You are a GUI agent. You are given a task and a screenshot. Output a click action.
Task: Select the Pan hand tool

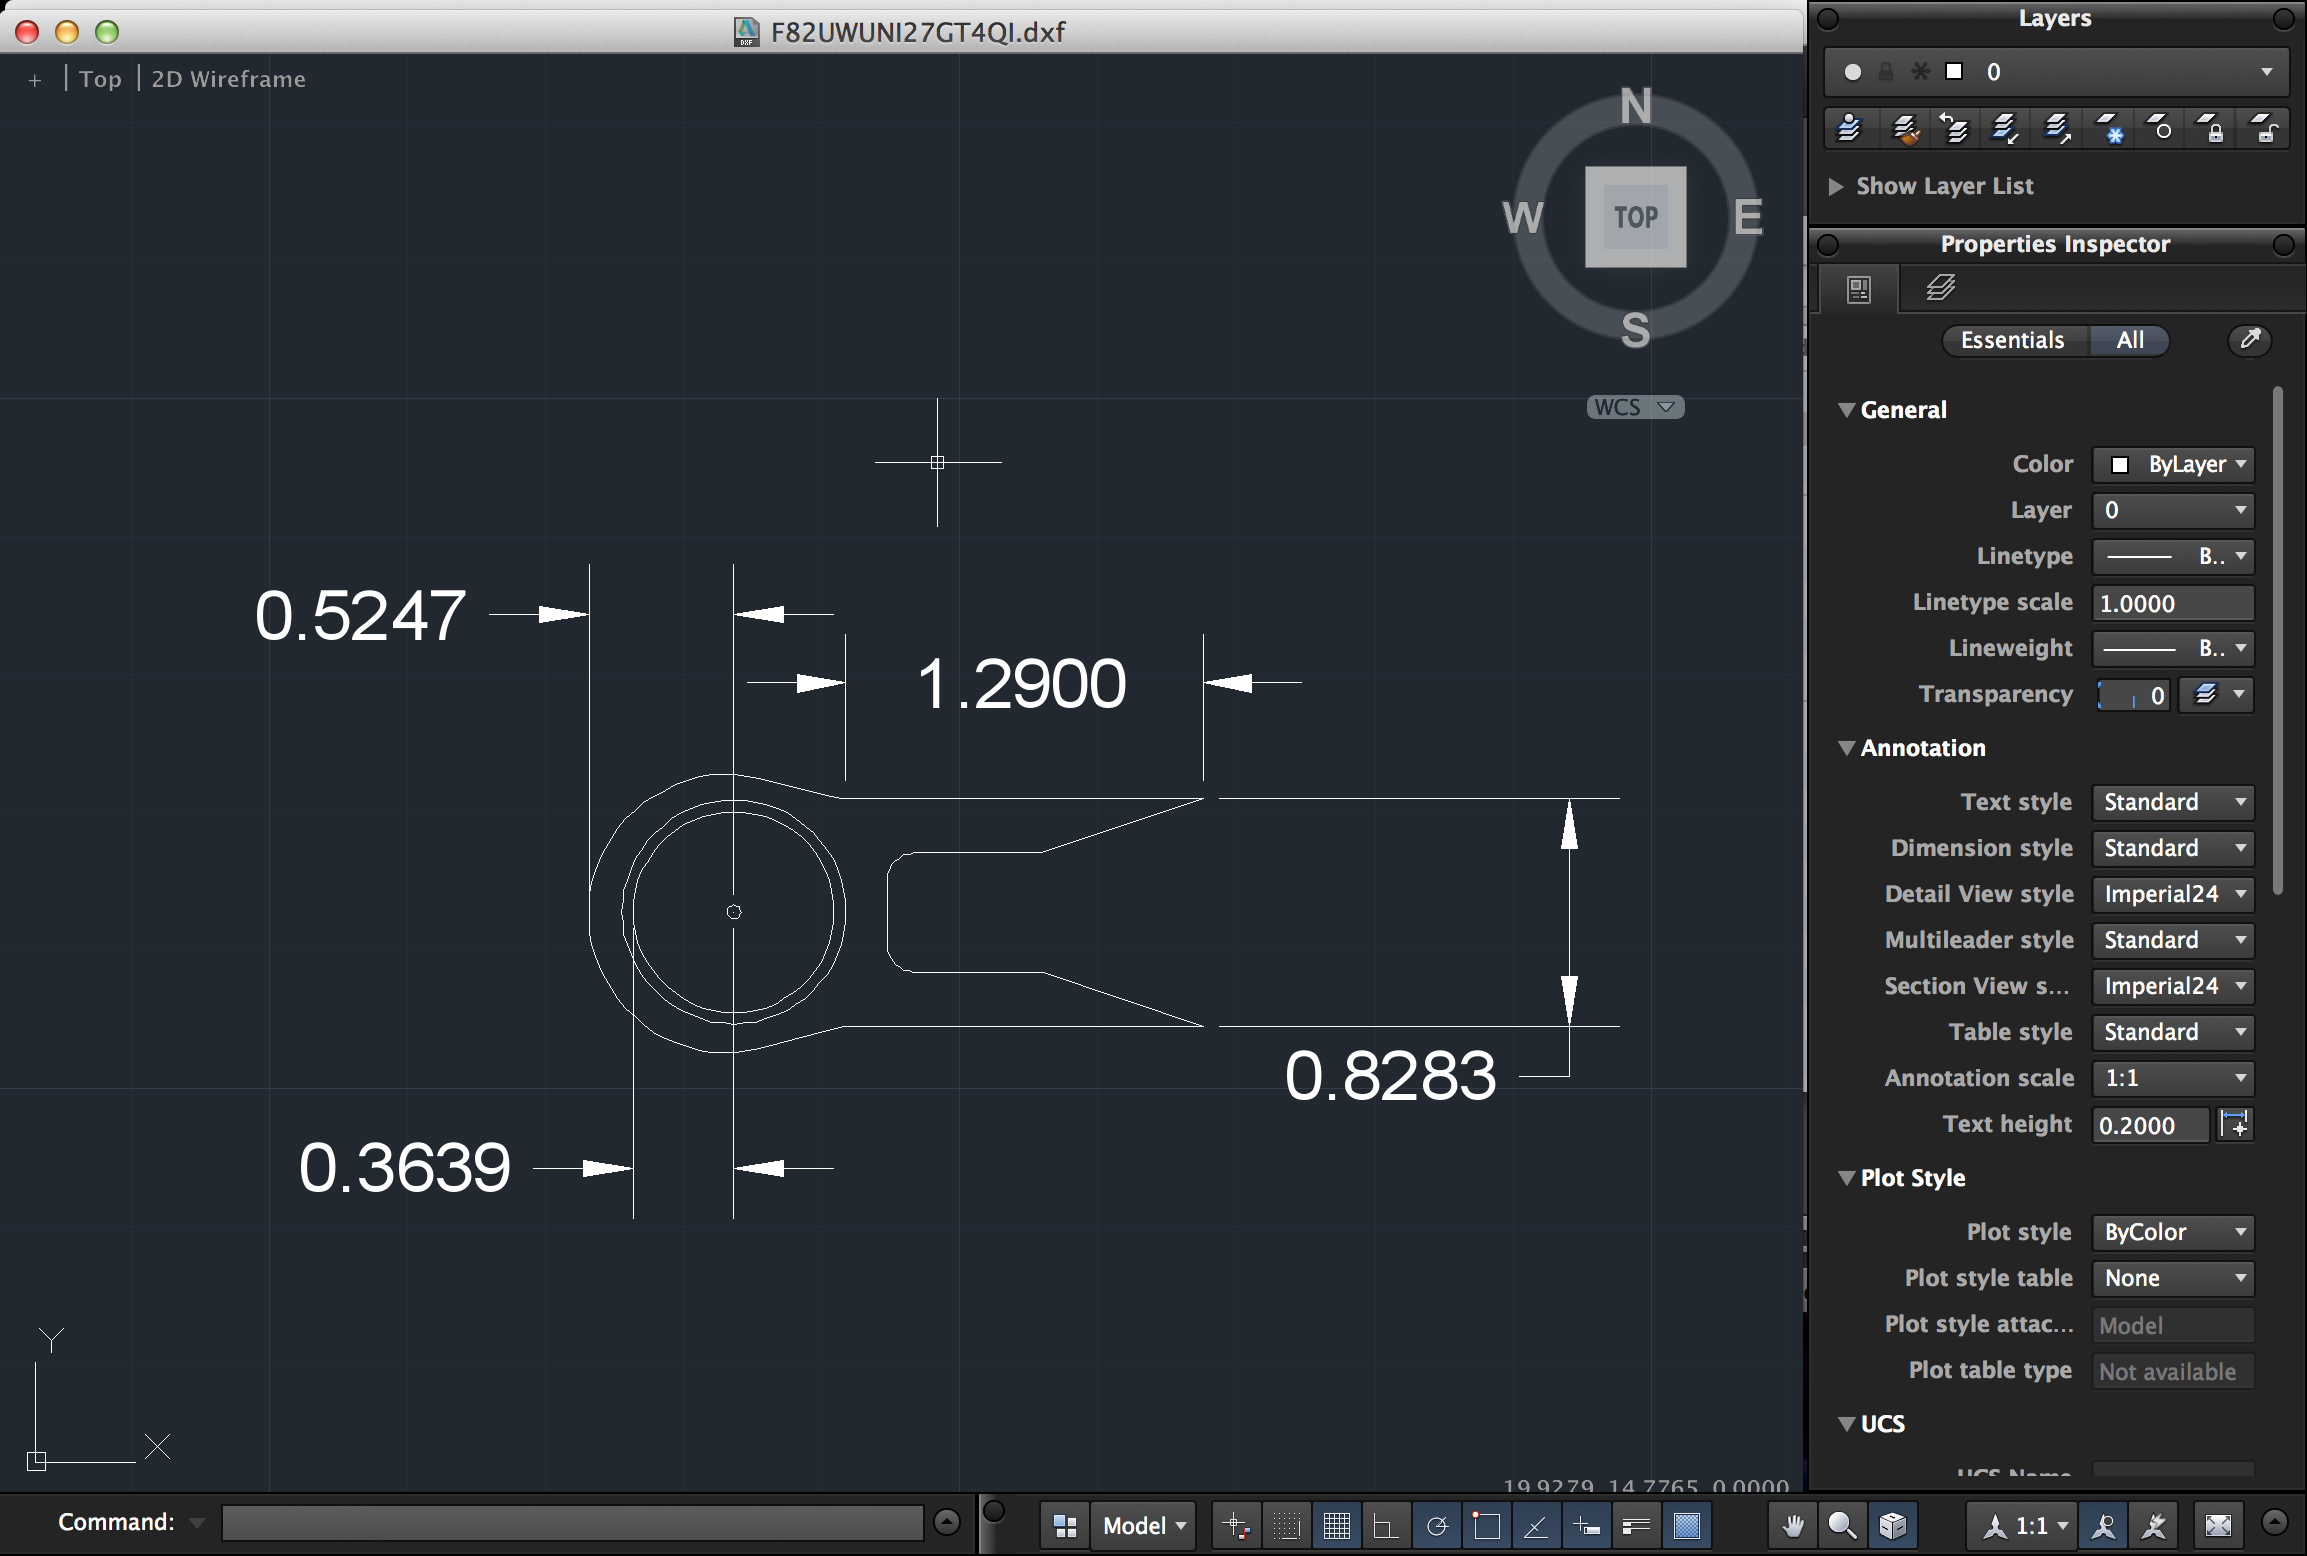point(1793,1525)
